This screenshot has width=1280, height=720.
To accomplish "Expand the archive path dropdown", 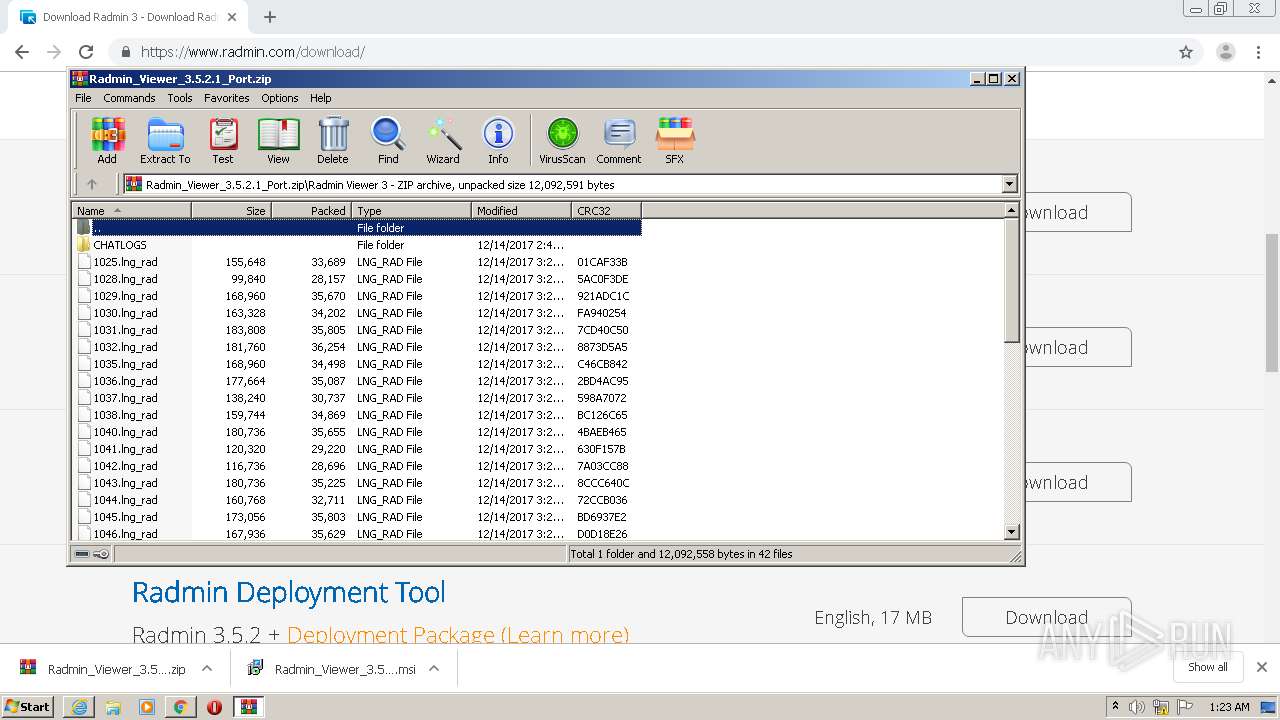I will click(1009, 184).
